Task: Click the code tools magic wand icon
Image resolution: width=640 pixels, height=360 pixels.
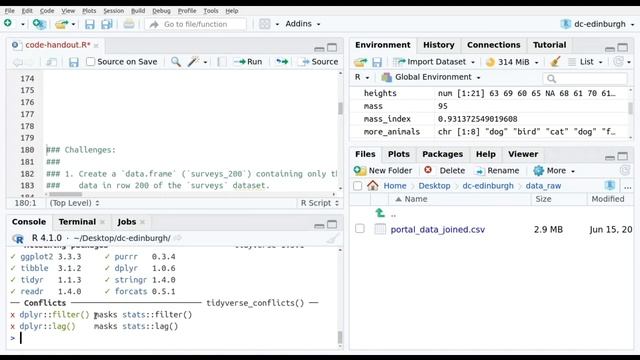Action: (193, 62)
